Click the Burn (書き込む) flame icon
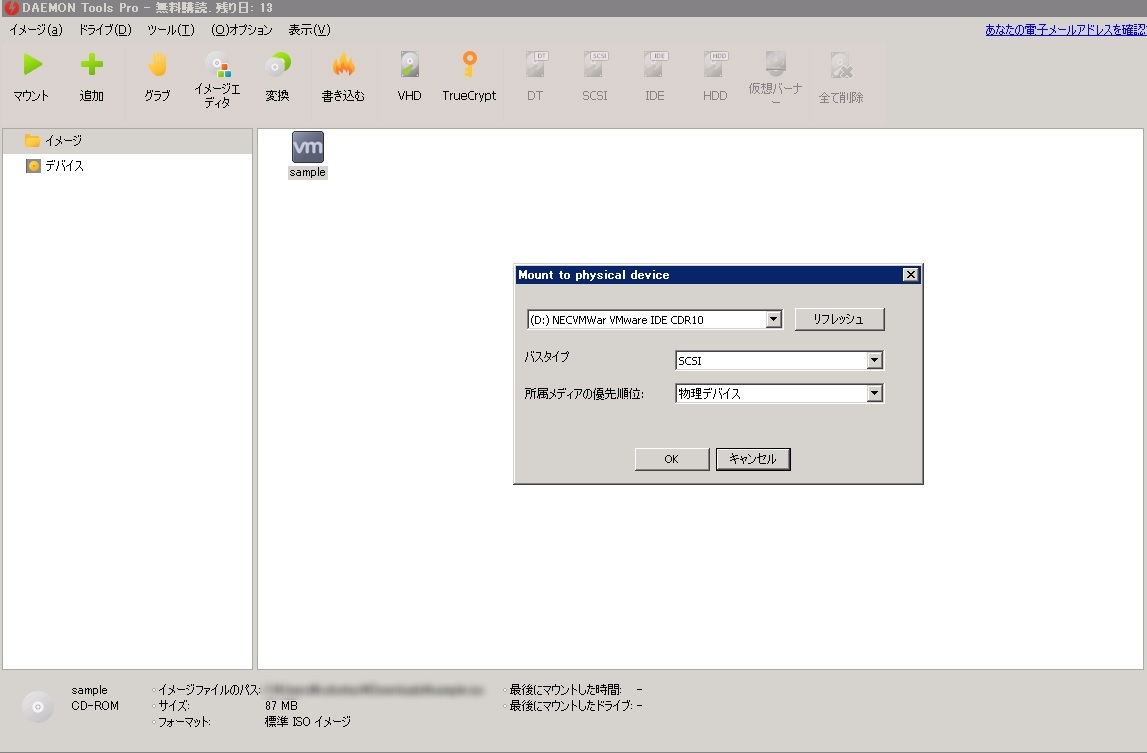The height and width of the screenshot is (753, 1147). [x=343, y=65]
